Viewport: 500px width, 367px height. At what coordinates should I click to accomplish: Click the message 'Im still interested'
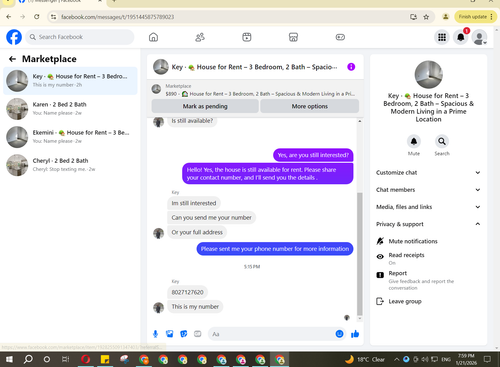(194, 203)
